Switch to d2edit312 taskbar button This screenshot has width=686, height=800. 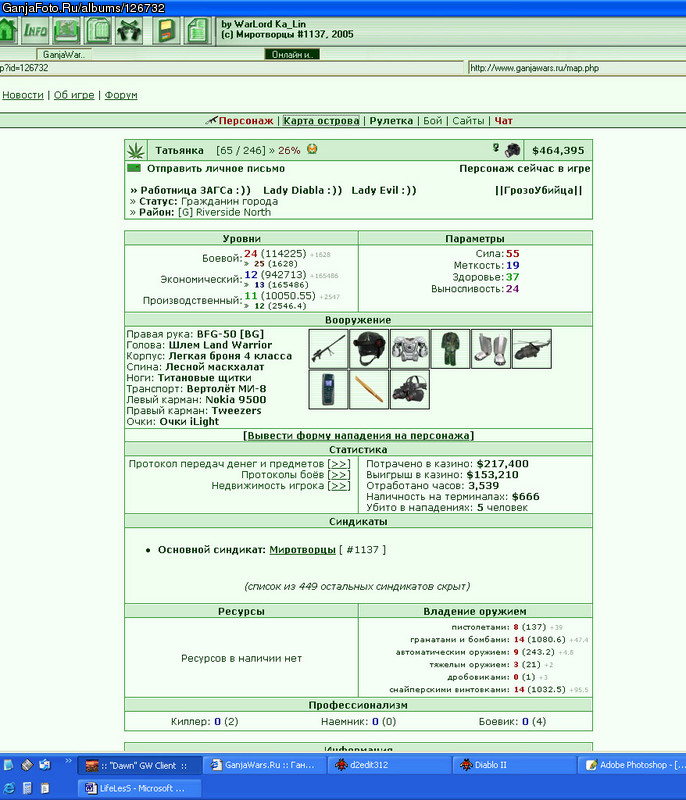(390, 765)
